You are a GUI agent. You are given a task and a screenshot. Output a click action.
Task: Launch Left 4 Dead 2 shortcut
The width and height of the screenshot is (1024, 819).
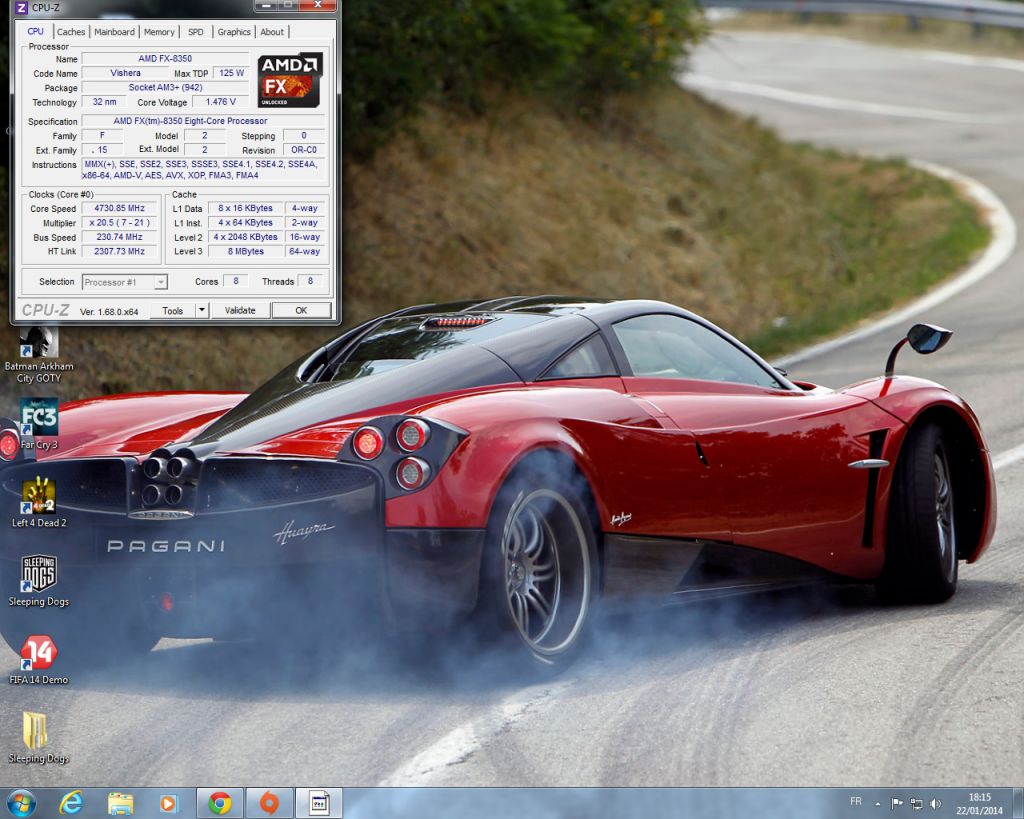(39, 502)
